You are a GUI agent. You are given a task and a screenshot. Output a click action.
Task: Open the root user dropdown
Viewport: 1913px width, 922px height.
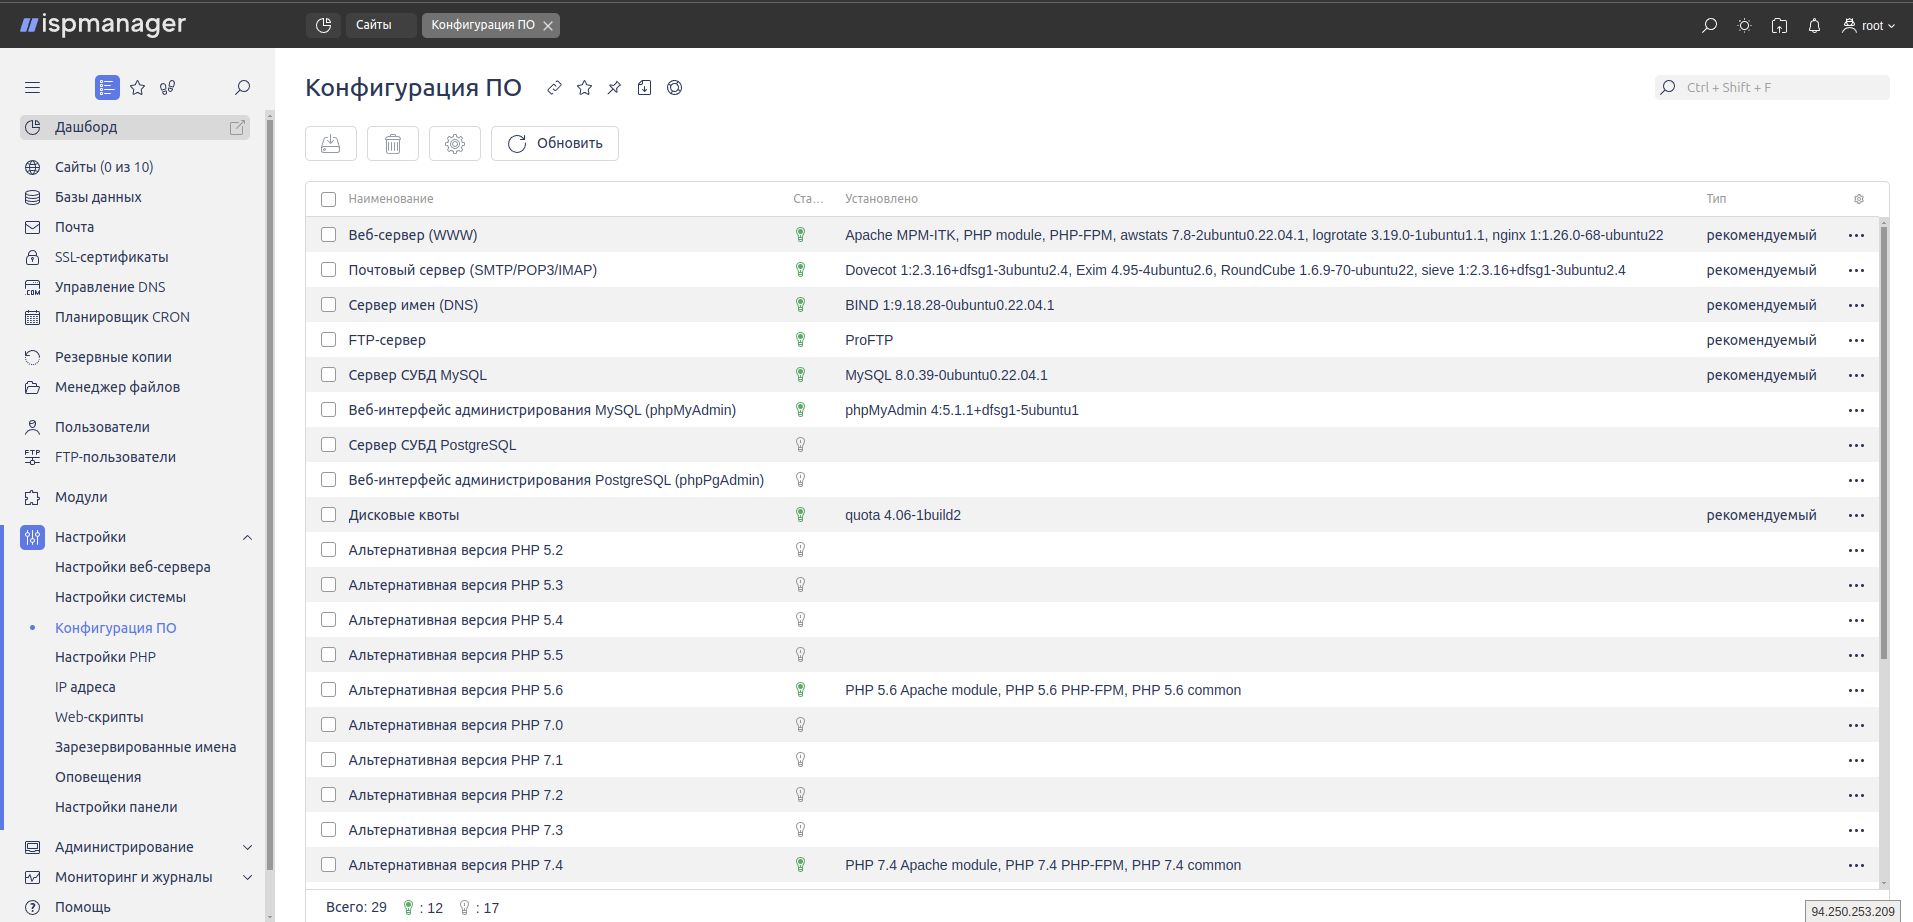pyautogui.click(x=1868, y=25)
